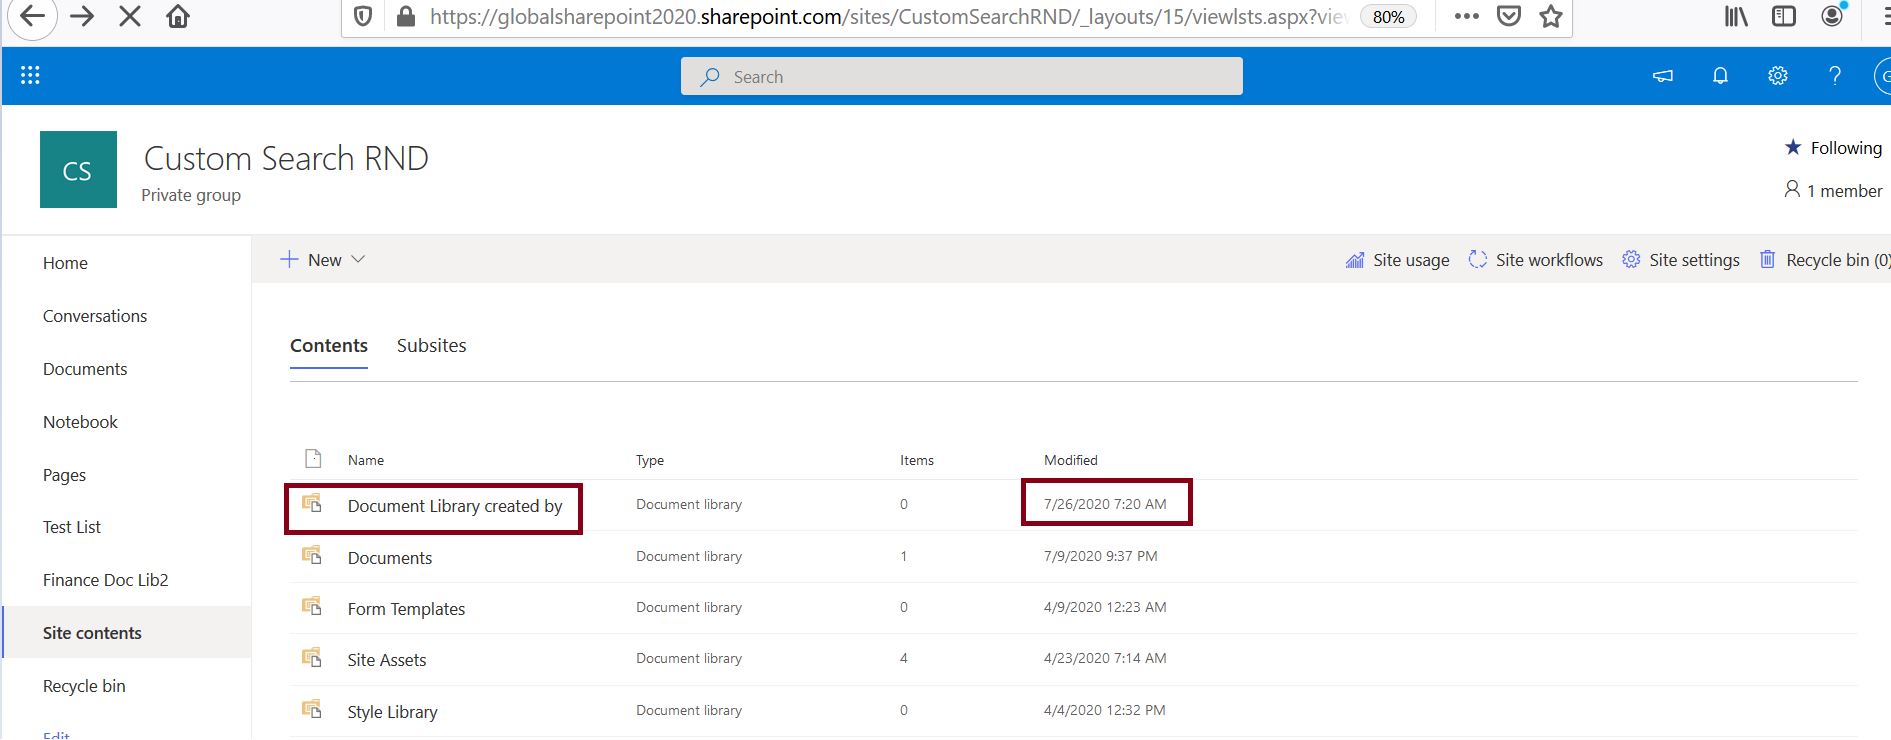Open Documents in left navigation
This screenshot has width=1891, height=740.
85,369
